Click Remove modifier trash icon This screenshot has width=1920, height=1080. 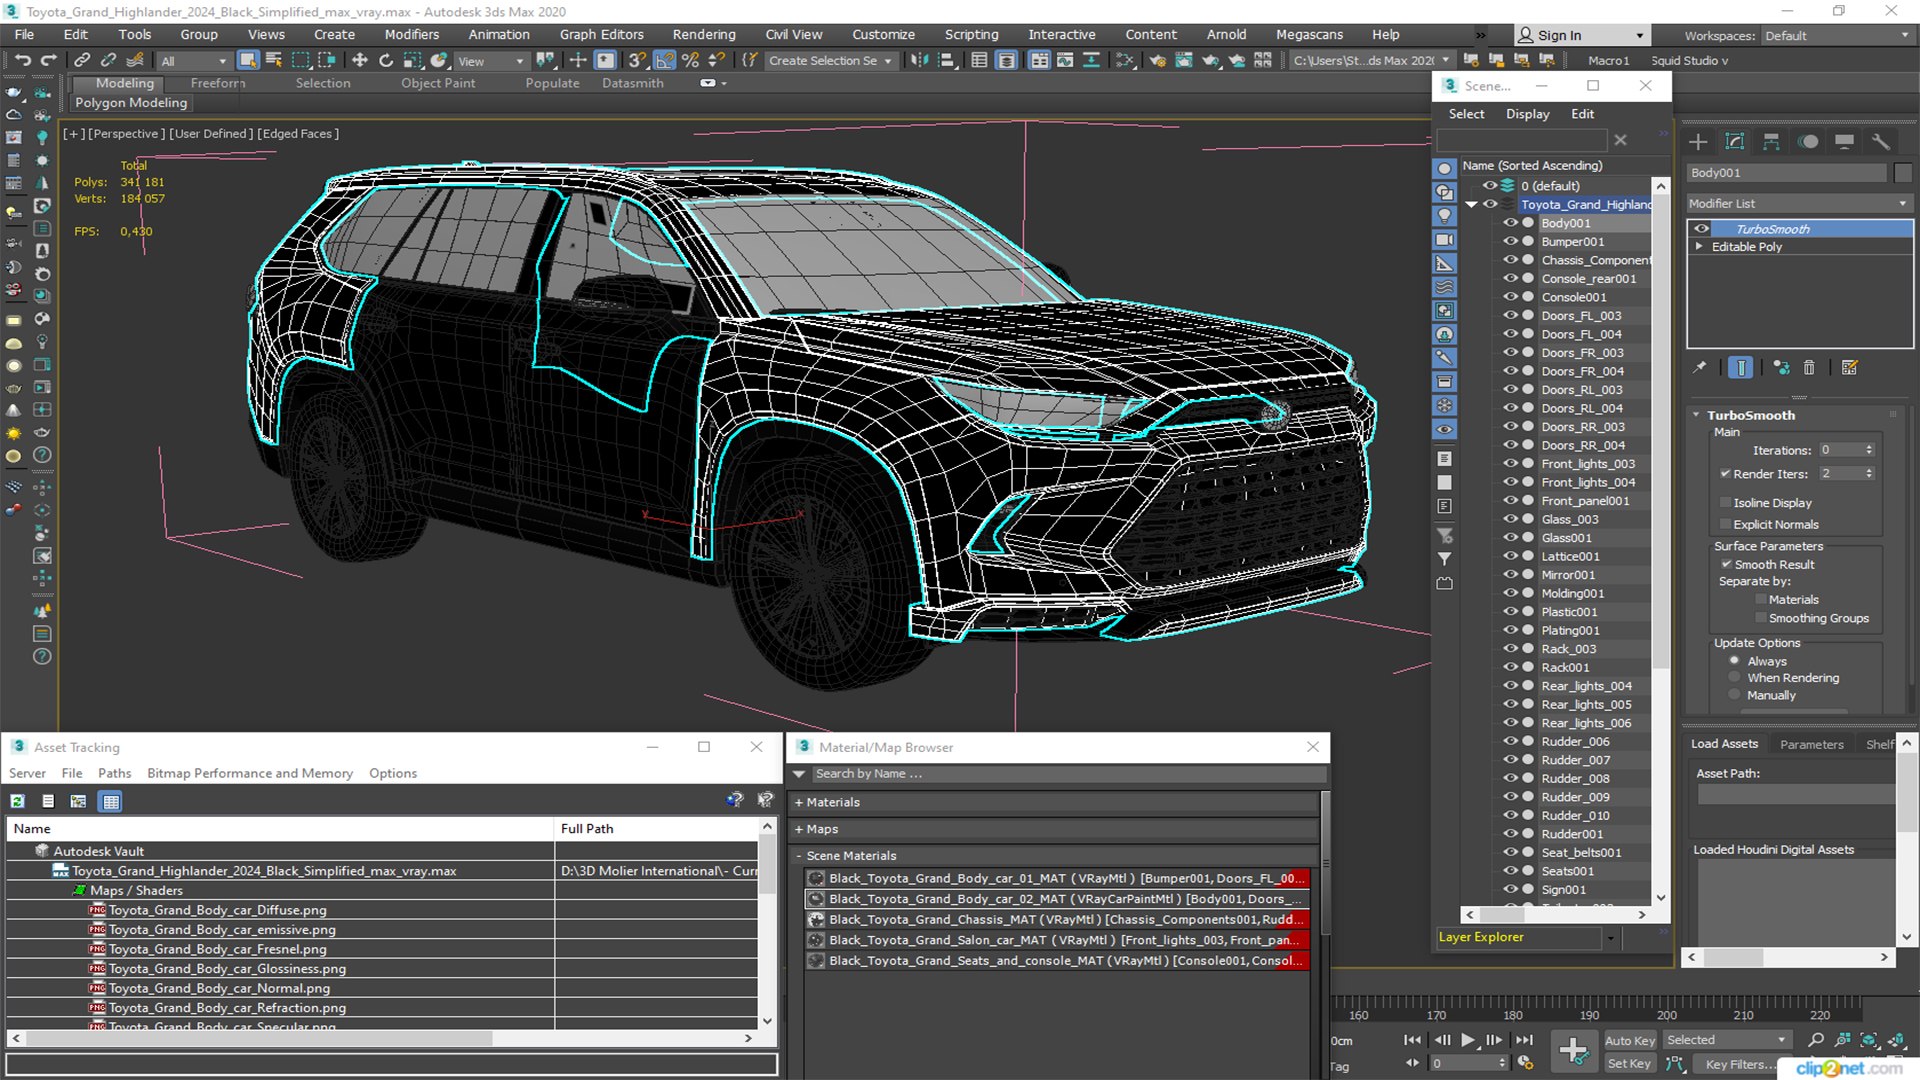(x=1809, y=368)
